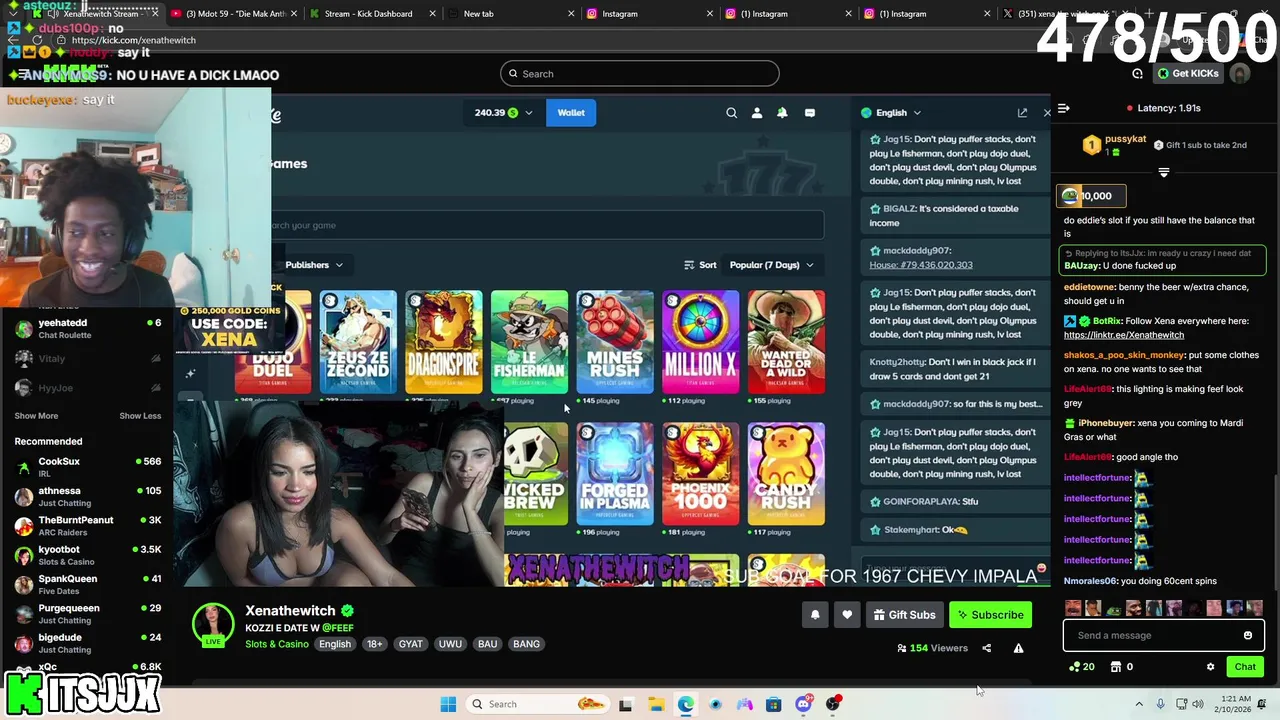
Task: Click the channel points icon showing 20
Action: click(1082, 667)
